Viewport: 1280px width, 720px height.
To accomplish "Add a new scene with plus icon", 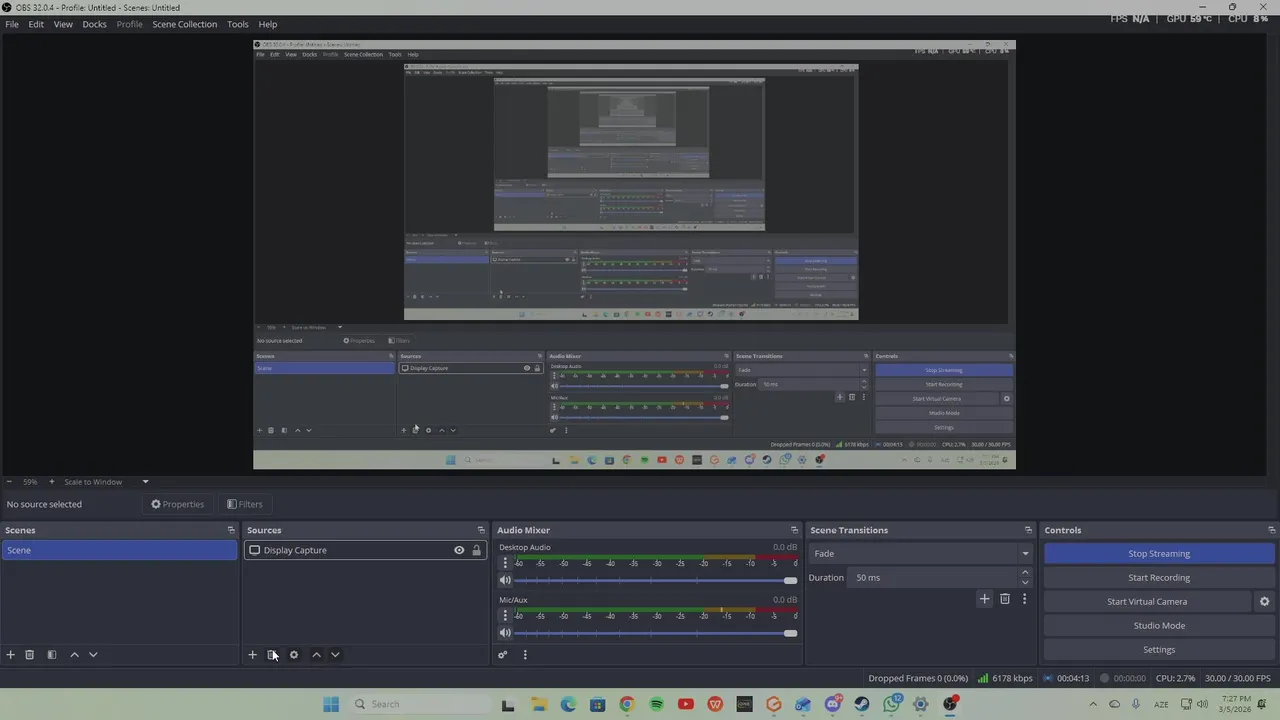I will click(11, 655).
